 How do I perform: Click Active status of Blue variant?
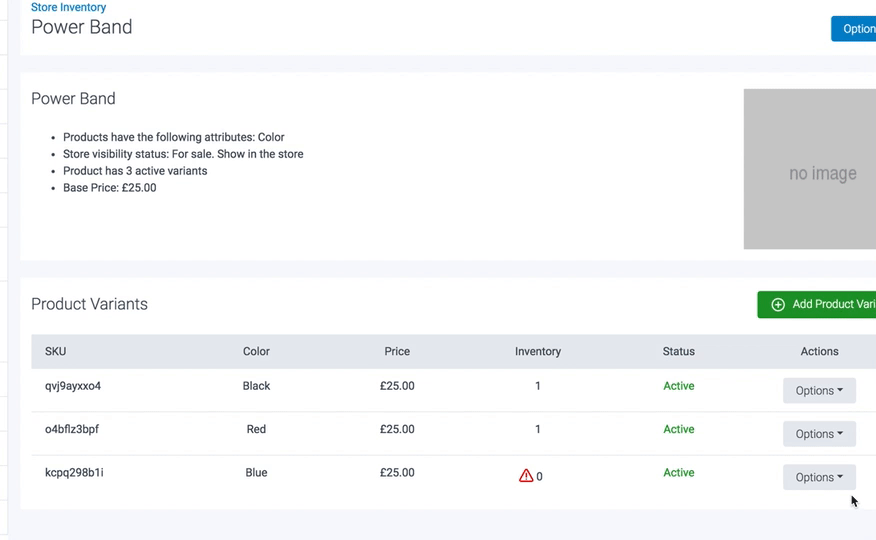click(x=678, y=473)
